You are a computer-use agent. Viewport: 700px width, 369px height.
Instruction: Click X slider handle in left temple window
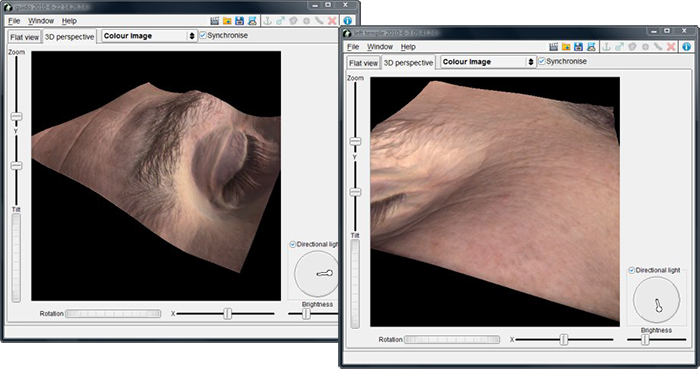tap(564, 340)
